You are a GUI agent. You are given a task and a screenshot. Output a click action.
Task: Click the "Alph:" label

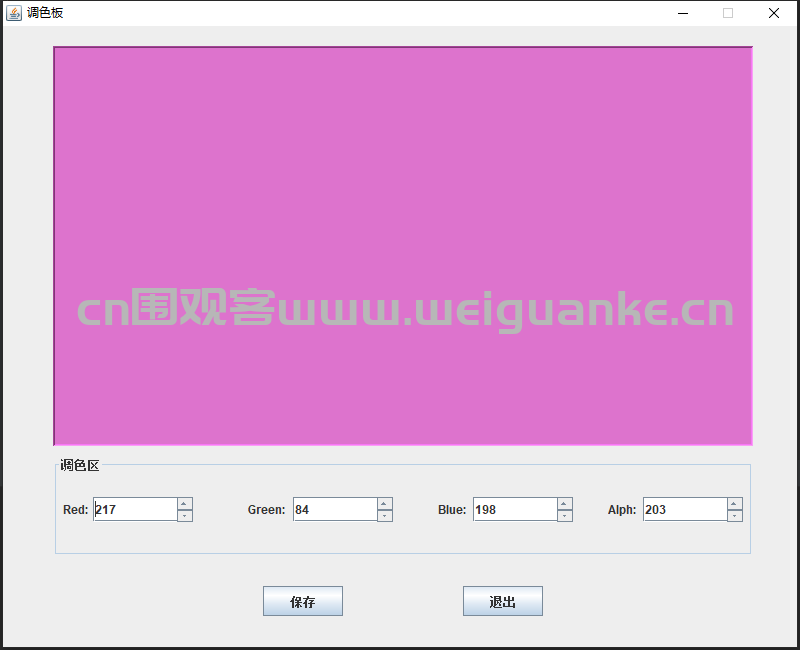pyautogui.click(x=622, y=510)
